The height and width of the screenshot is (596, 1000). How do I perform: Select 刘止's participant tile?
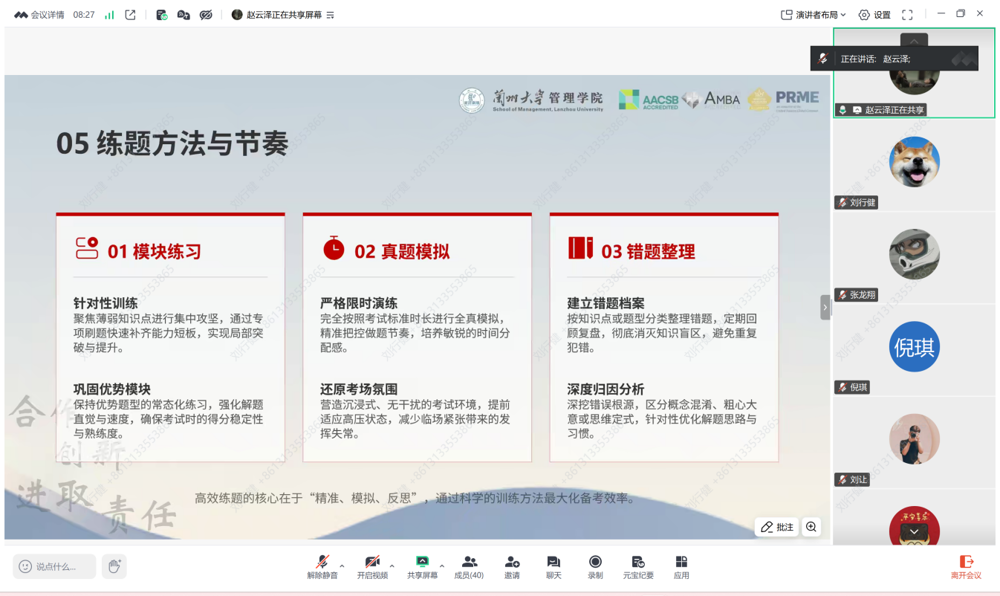914,441
